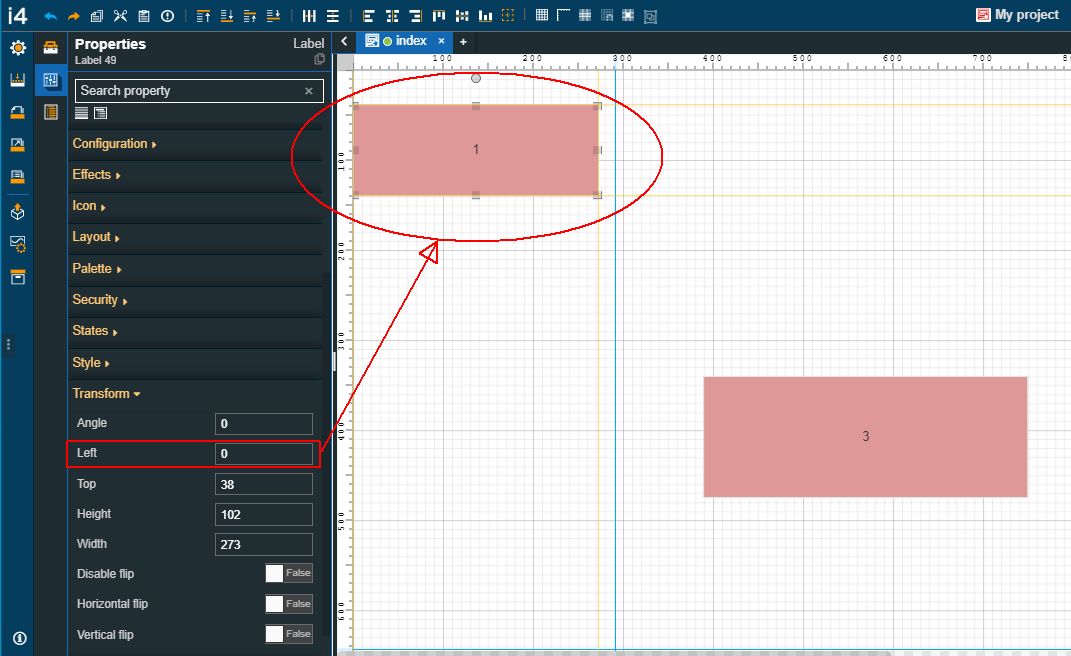Toggle the Vertical flip switch
This screenshot has width=1071, height=656.
point(289,633)
